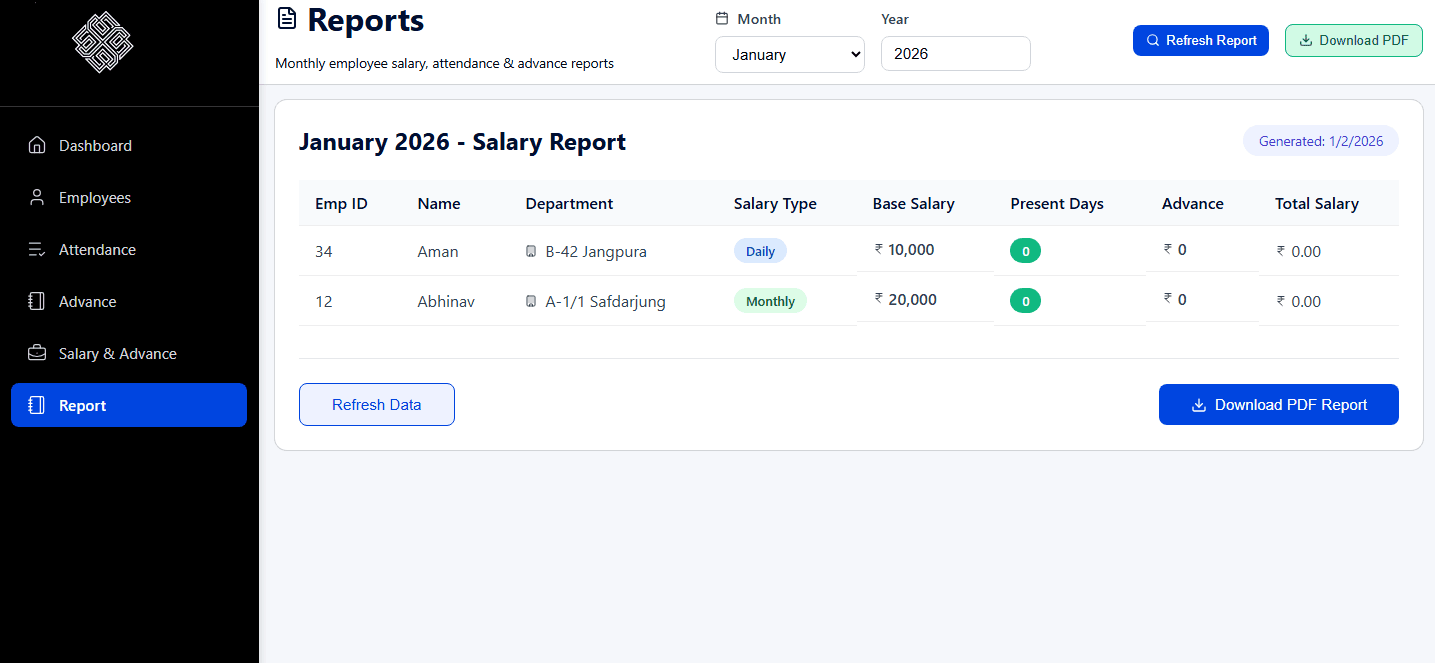Click the calendar icon beside the Month label

click(x=722, y=18)
